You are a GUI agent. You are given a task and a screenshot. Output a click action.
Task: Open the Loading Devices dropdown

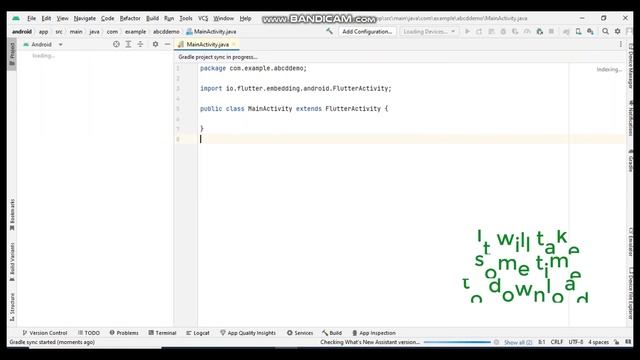pyautogui.click(x=429, y=31)
